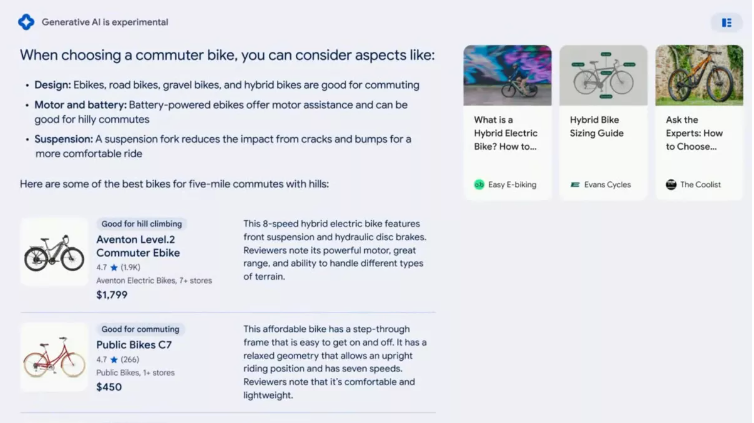This screenshot has height=423, width=754.
Task: Click the "Ask the Experts" article headline
Action: pyautogui.click(x=694, y=133)
